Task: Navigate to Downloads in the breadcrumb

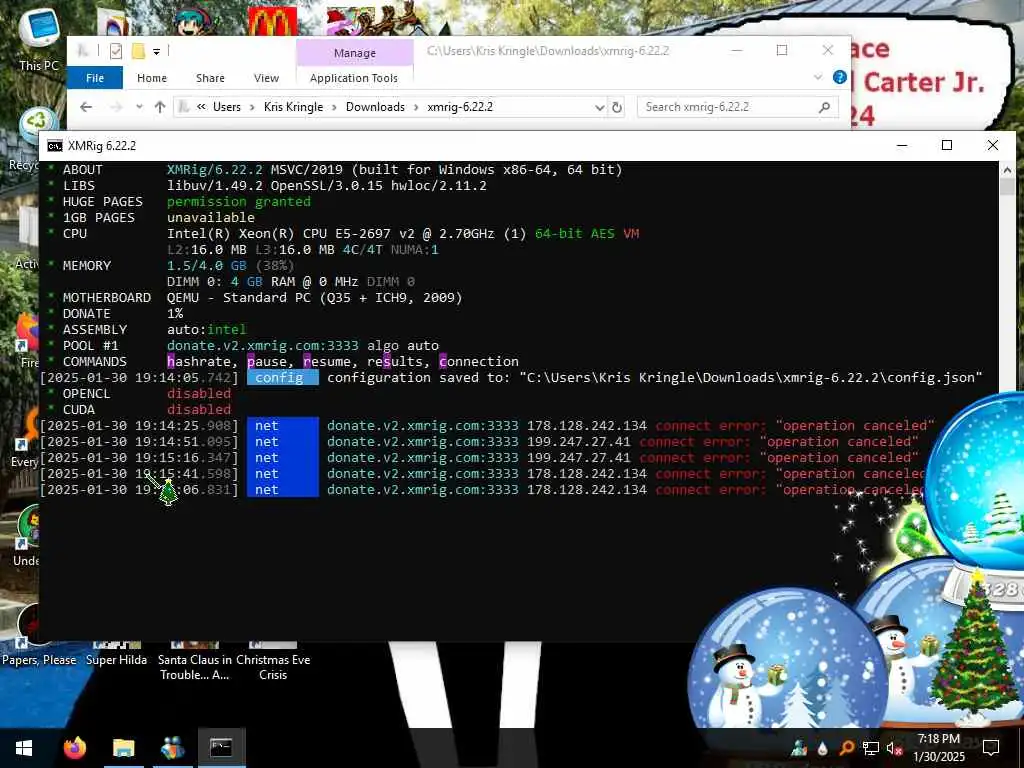Action: [376, 107]
